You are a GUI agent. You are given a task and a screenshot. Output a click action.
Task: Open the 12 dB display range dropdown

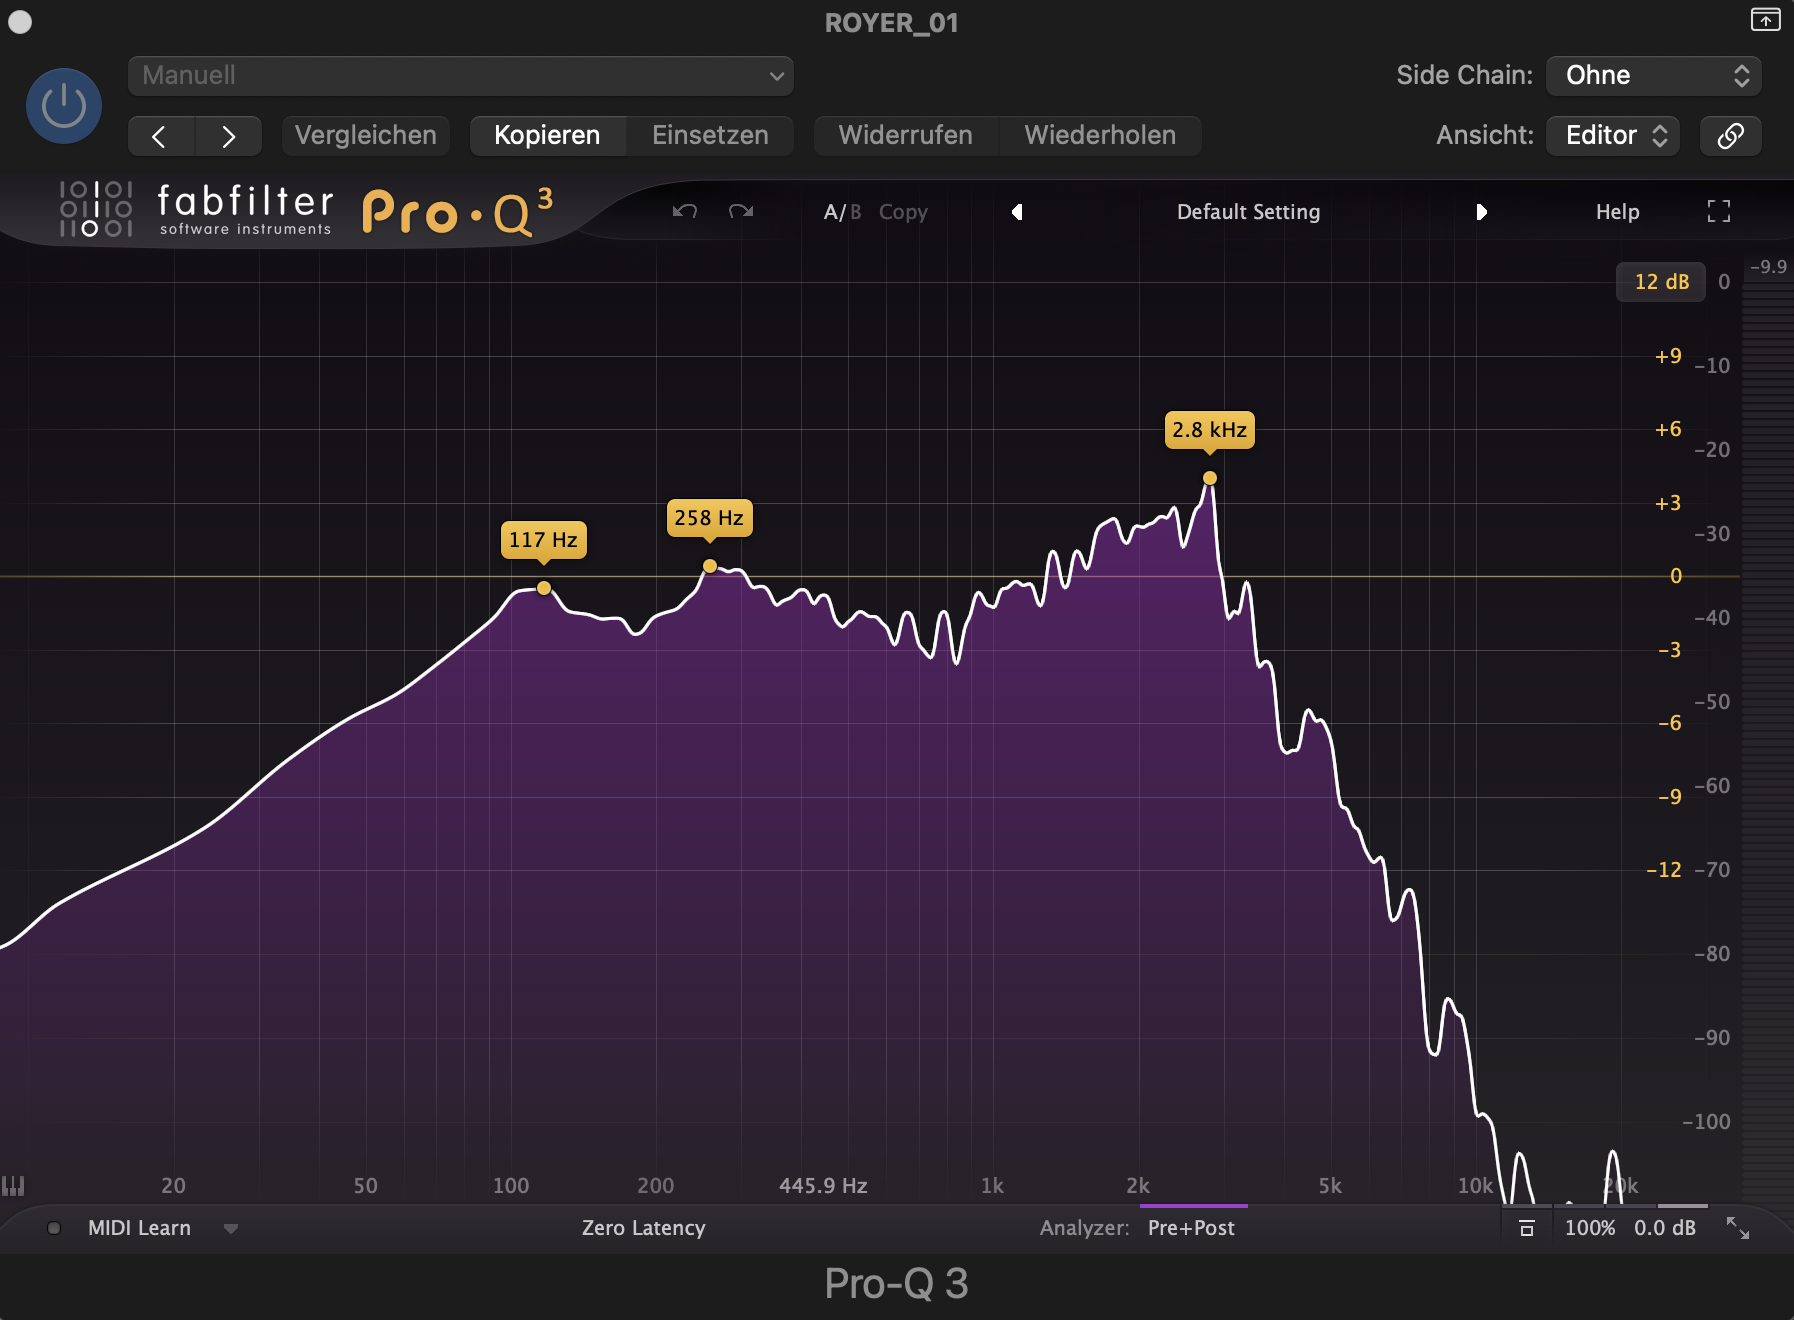tap(1661, 282)
